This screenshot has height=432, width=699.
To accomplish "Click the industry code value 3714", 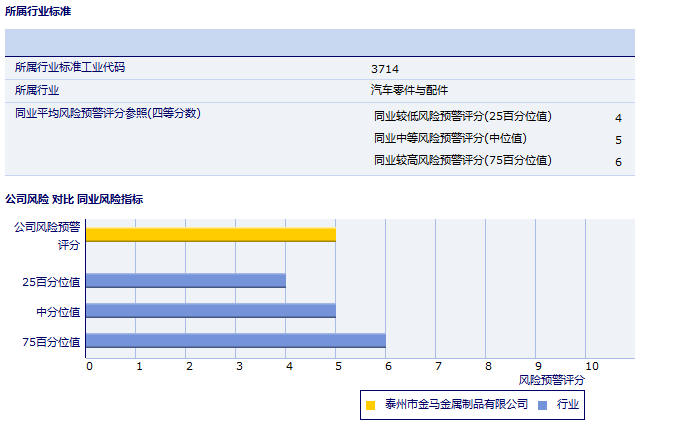I will tap(384, 69).
